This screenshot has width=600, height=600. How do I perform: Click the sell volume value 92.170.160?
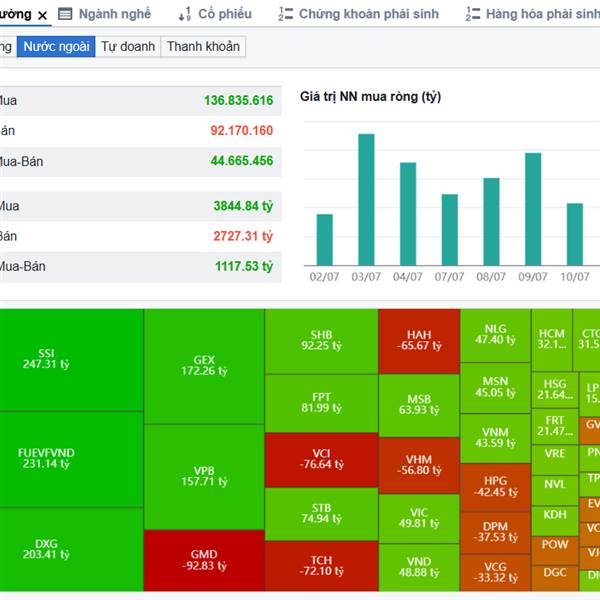click(241, 131)
